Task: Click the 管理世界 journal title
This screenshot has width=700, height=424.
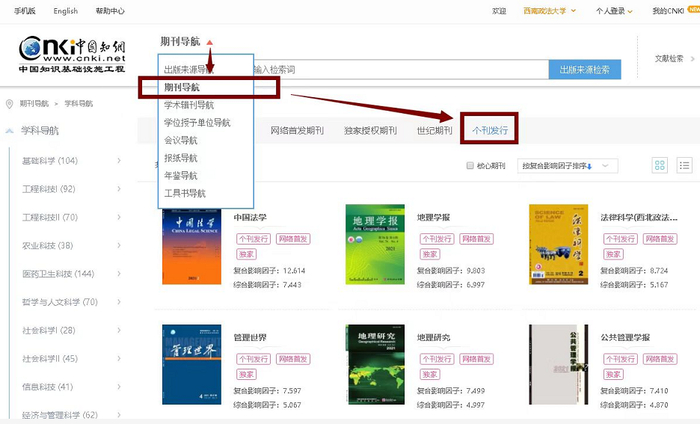Action: click(x=250, y=337)
